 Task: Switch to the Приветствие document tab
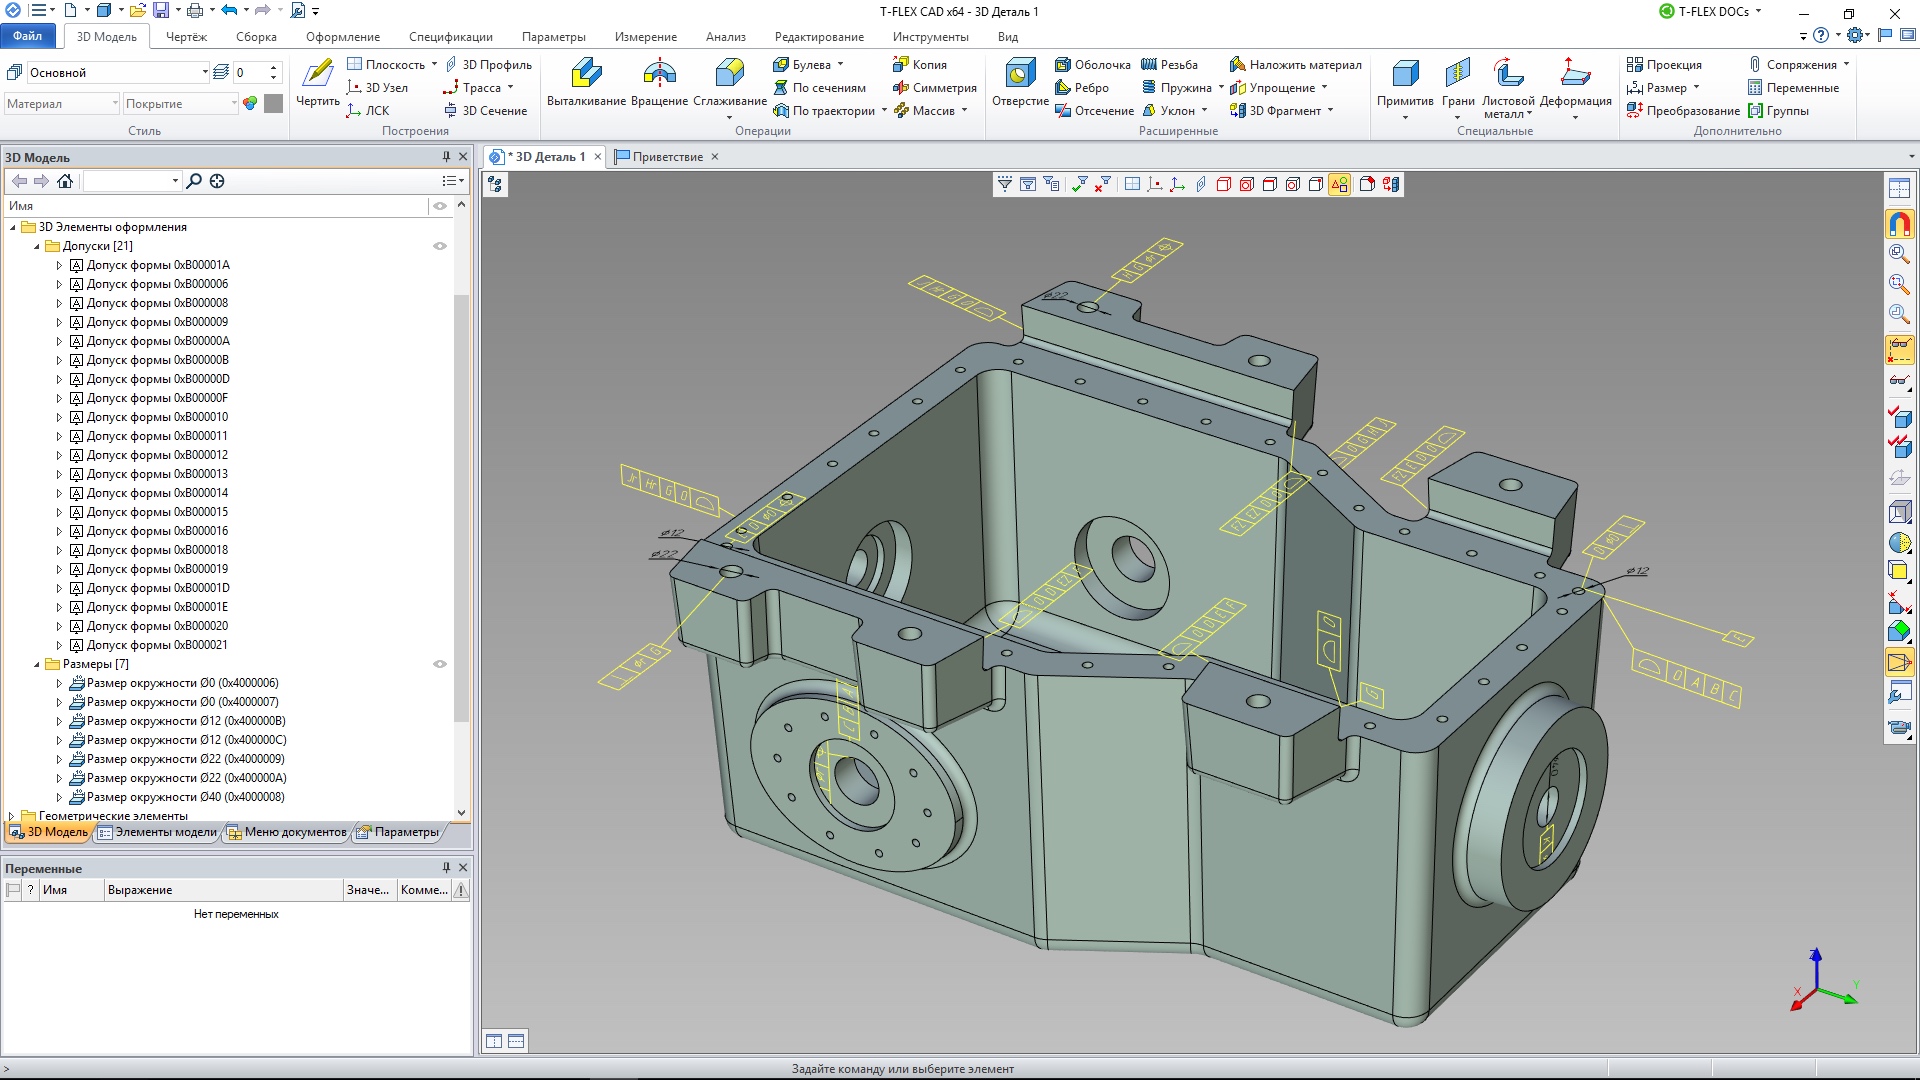click(667, 157)
